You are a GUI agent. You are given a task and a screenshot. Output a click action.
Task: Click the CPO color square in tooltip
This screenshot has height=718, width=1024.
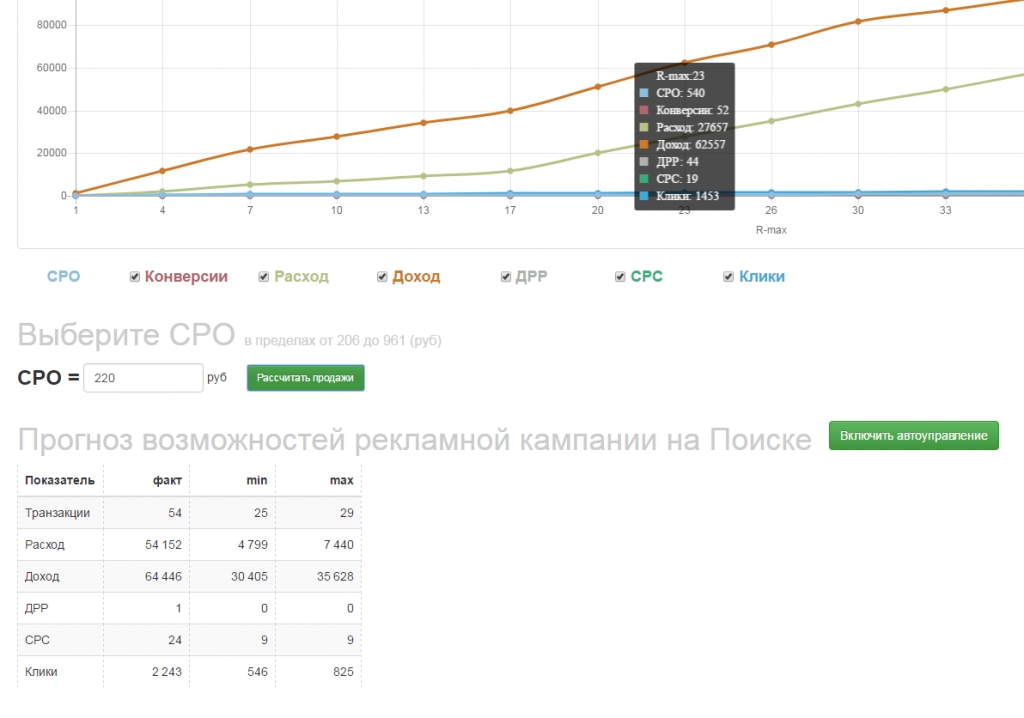[x=644, y=93]
